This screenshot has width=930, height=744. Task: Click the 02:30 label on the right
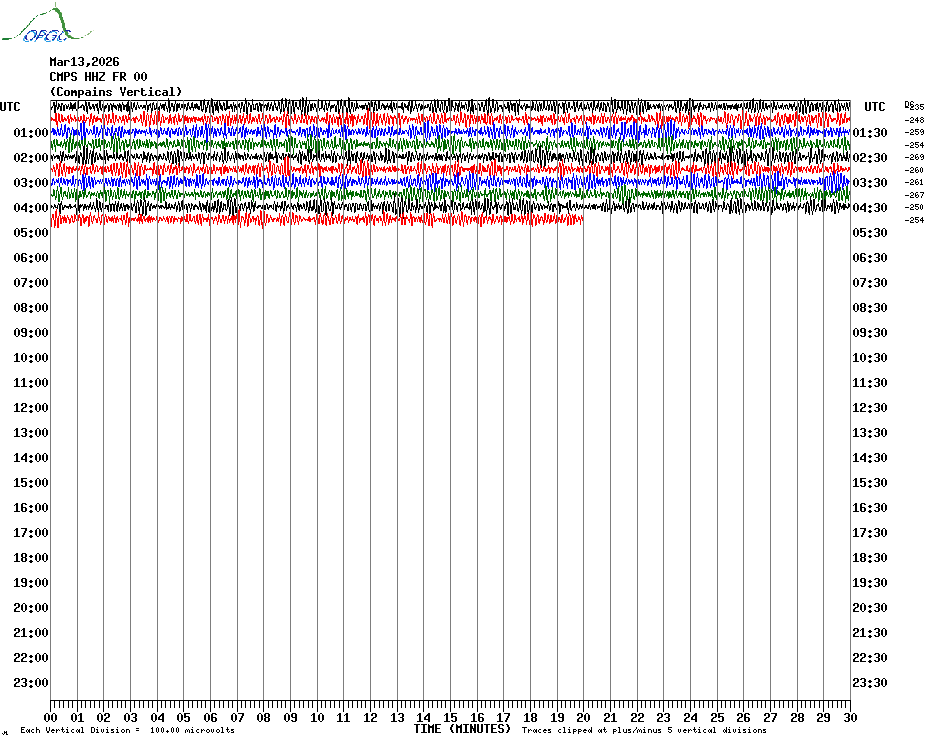tap(870, 157)
